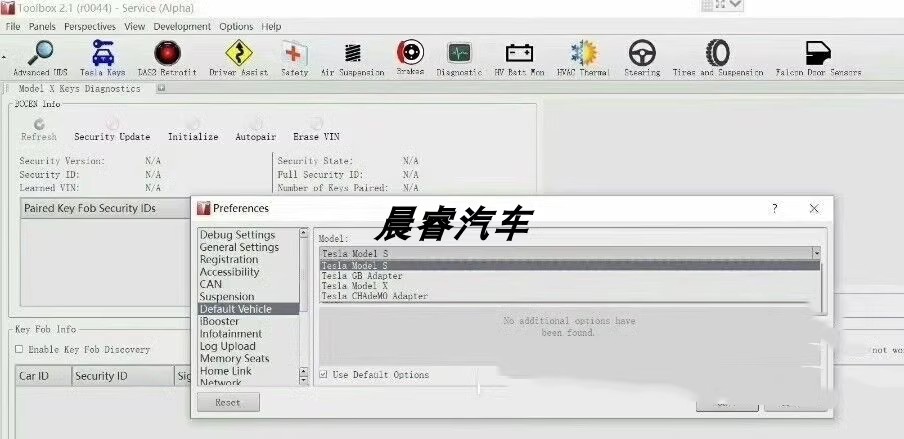Viewport: 904px width, 439px height.
Task: Open the Advanced UDS magnifier icon
Action: pos(40,54)
